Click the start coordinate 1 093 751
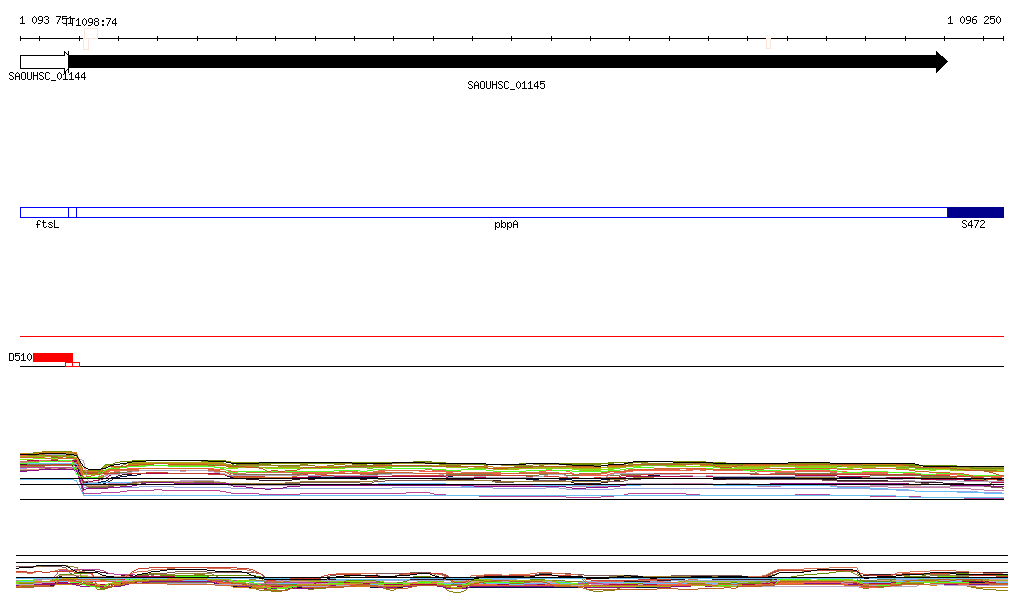The width and height of the screenshot is (1024, 611). click(x=44, y=20)
